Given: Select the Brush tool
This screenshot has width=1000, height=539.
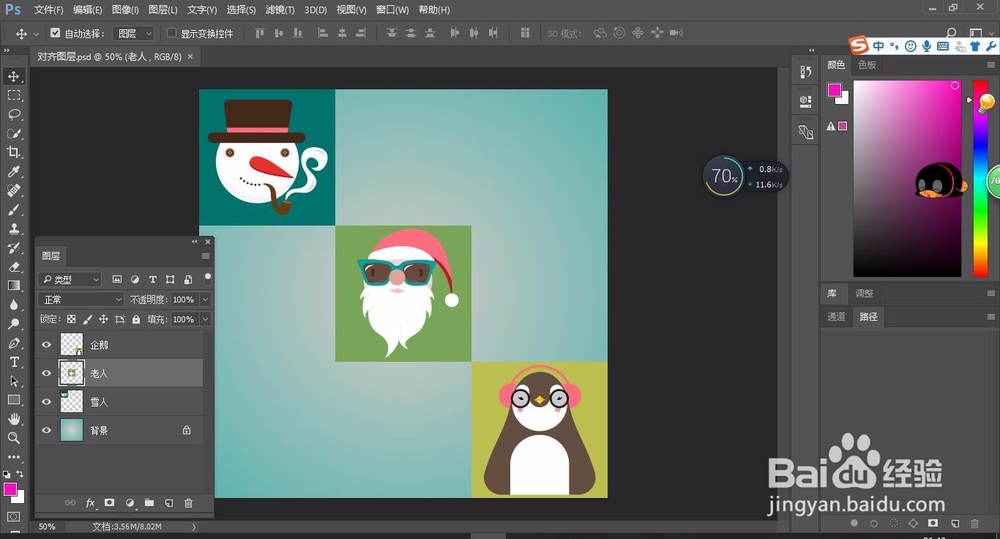Looking at the screenshot, I should pyautogui.click(x=13, y=210).
